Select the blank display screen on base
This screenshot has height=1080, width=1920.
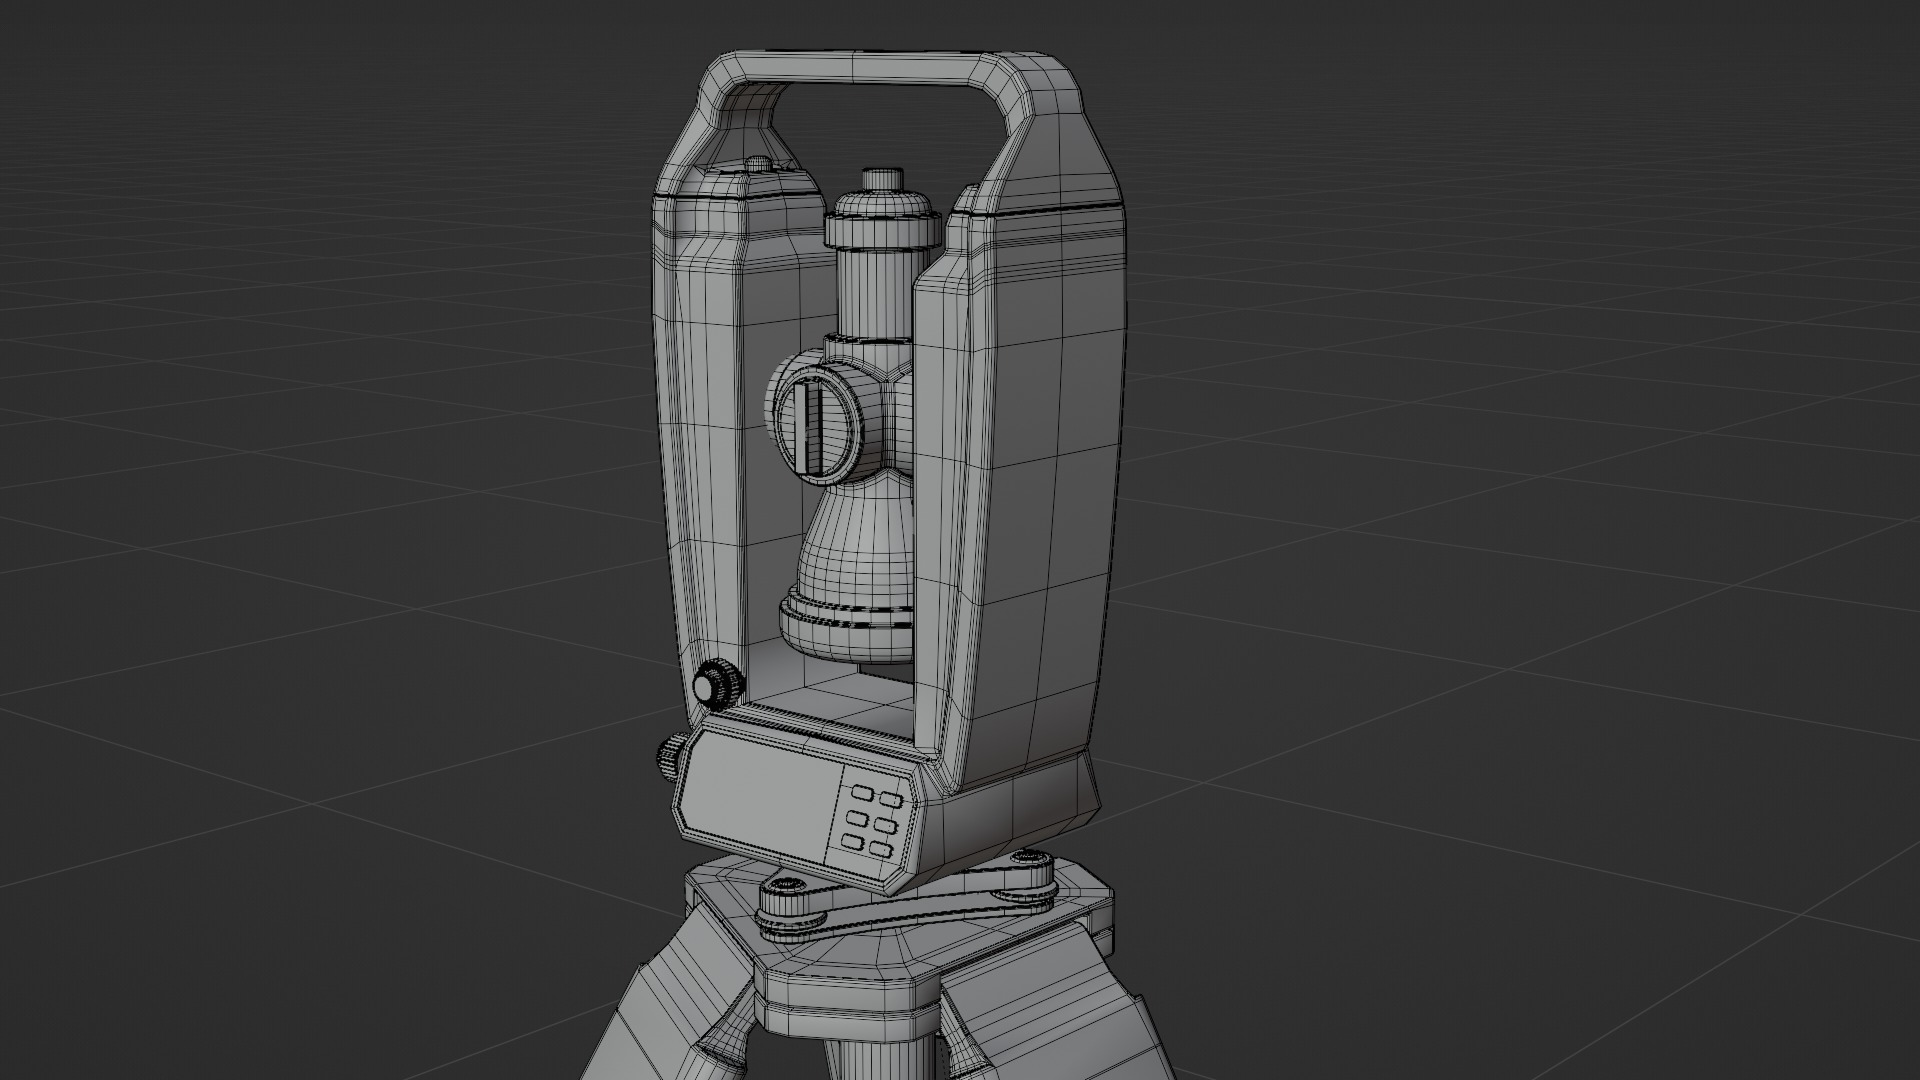tap(762, 795)
